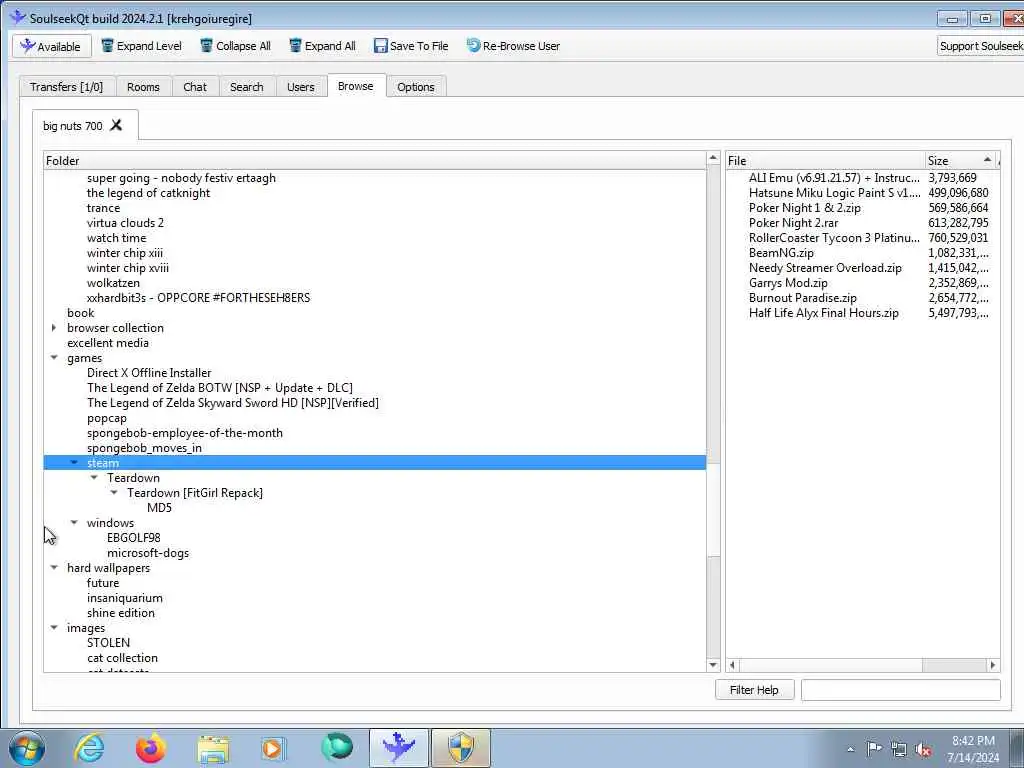Collapse the Teardown [FitGirl Repack] arrow
Screen dimensions: 1024x768
[x=114, y=493]
